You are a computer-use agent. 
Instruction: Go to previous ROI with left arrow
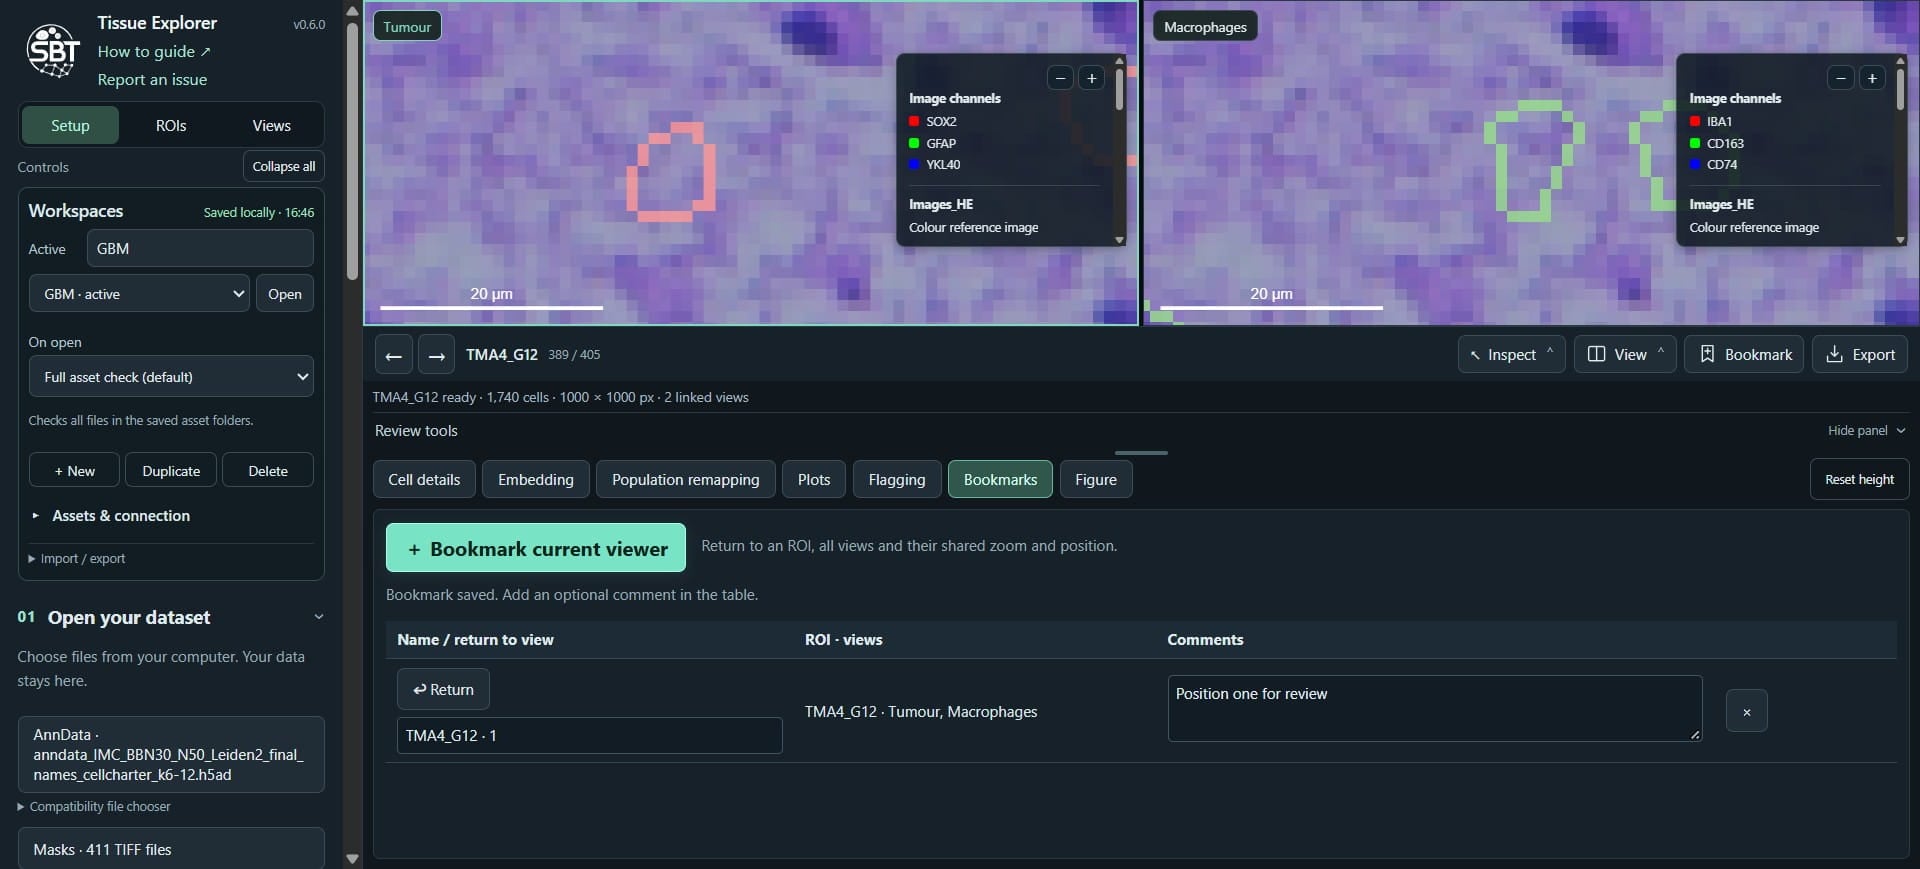[x=393, y=355]
